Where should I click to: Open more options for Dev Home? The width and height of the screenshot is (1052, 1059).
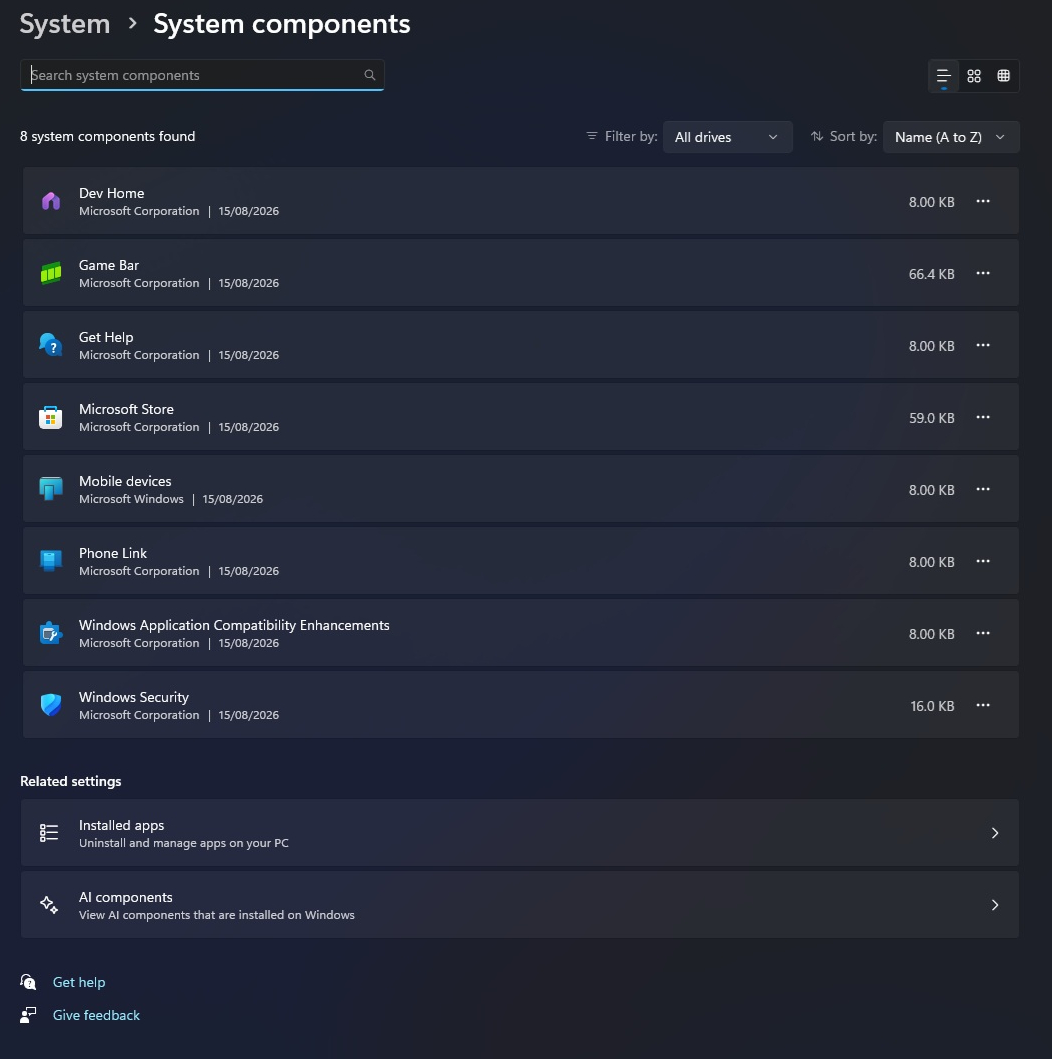coord(982,201)
